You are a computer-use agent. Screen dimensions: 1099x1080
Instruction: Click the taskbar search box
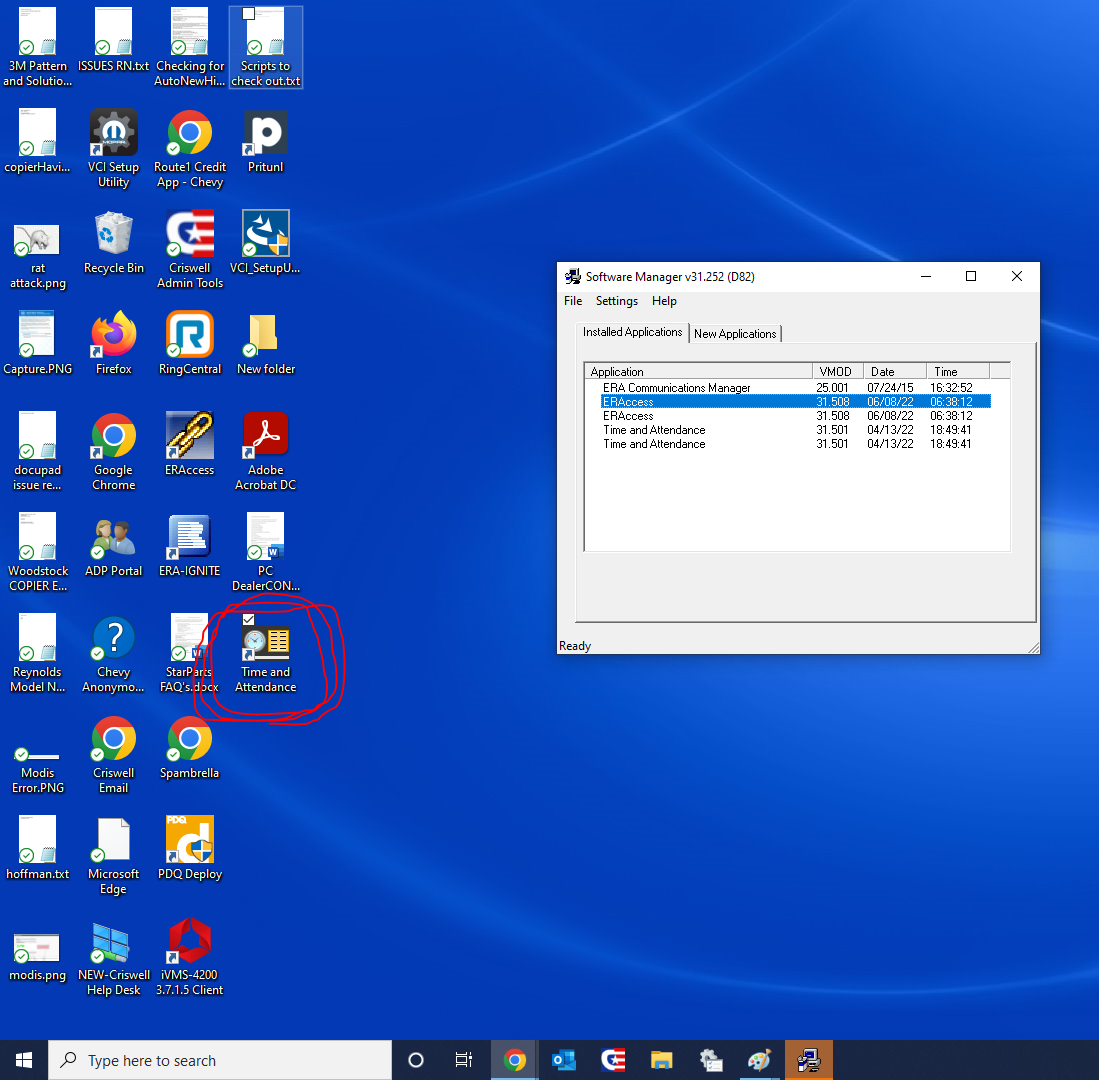point(219,1060)
